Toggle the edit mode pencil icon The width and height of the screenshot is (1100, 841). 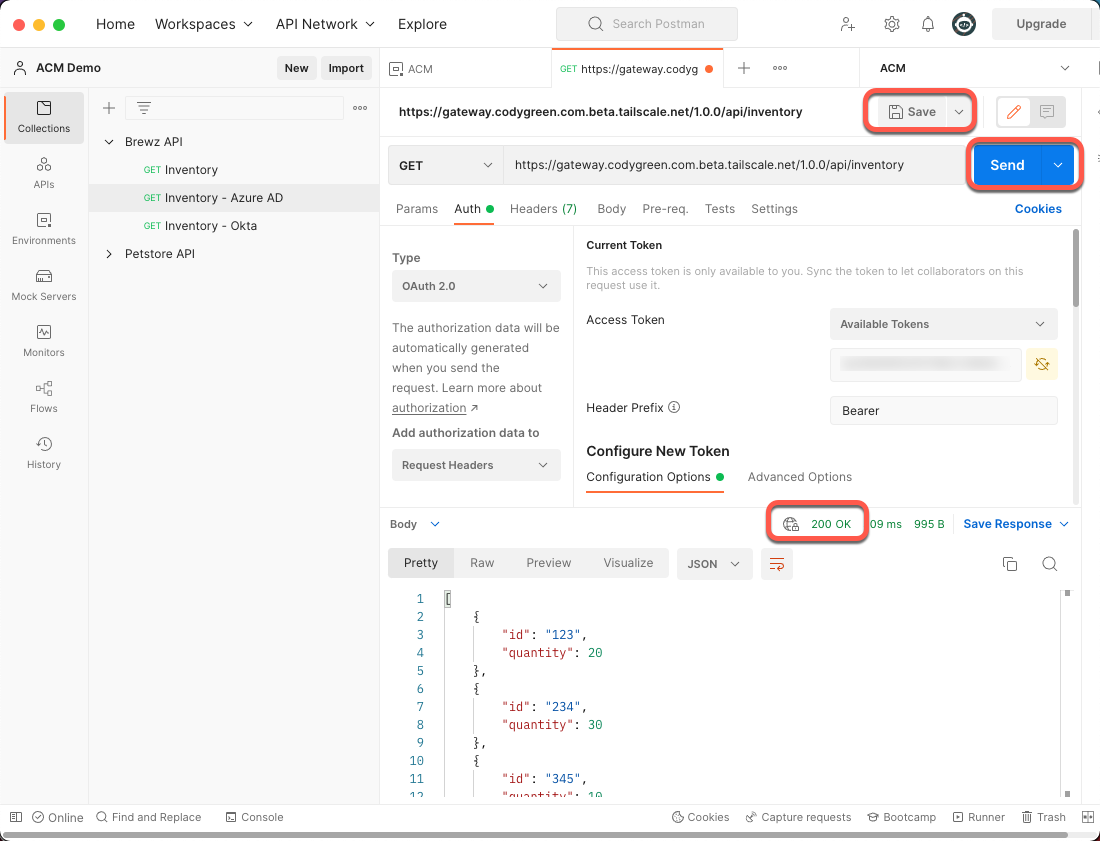tap(1013, 112)
